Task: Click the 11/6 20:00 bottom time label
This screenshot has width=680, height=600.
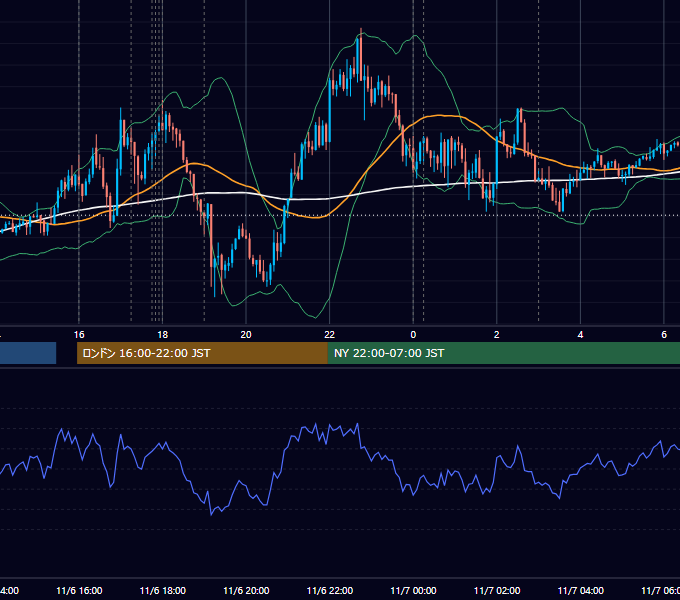Action: 246,590
